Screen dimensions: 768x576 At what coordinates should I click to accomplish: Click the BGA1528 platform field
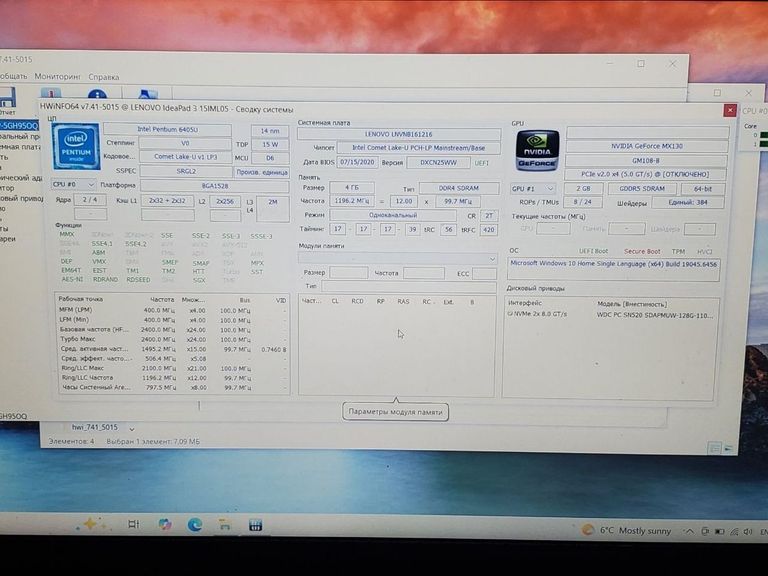click(215, 186)
